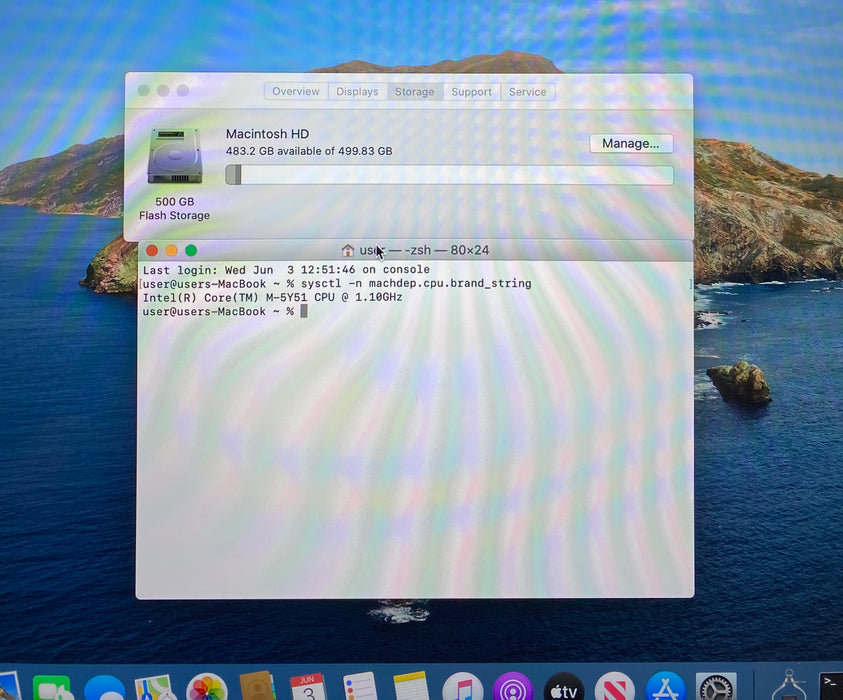Minimize Terminal with the yellow button

coord(172,251)
